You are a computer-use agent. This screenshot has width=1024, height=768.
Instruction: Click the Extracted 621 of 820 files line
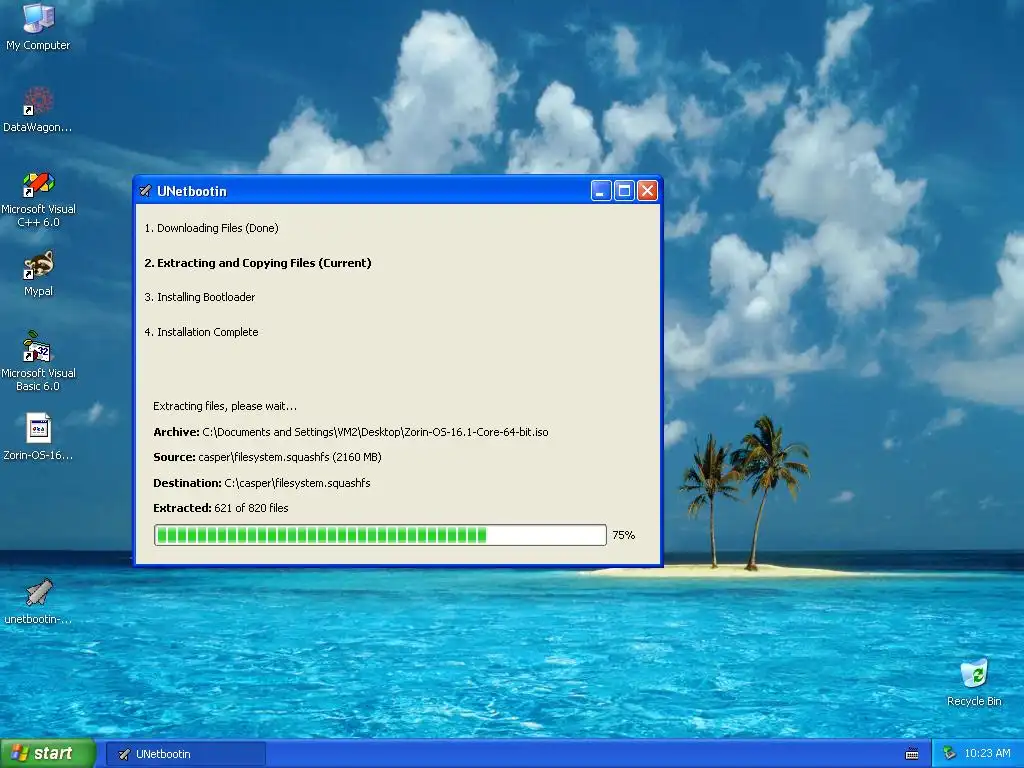click(x=221, y=508)
